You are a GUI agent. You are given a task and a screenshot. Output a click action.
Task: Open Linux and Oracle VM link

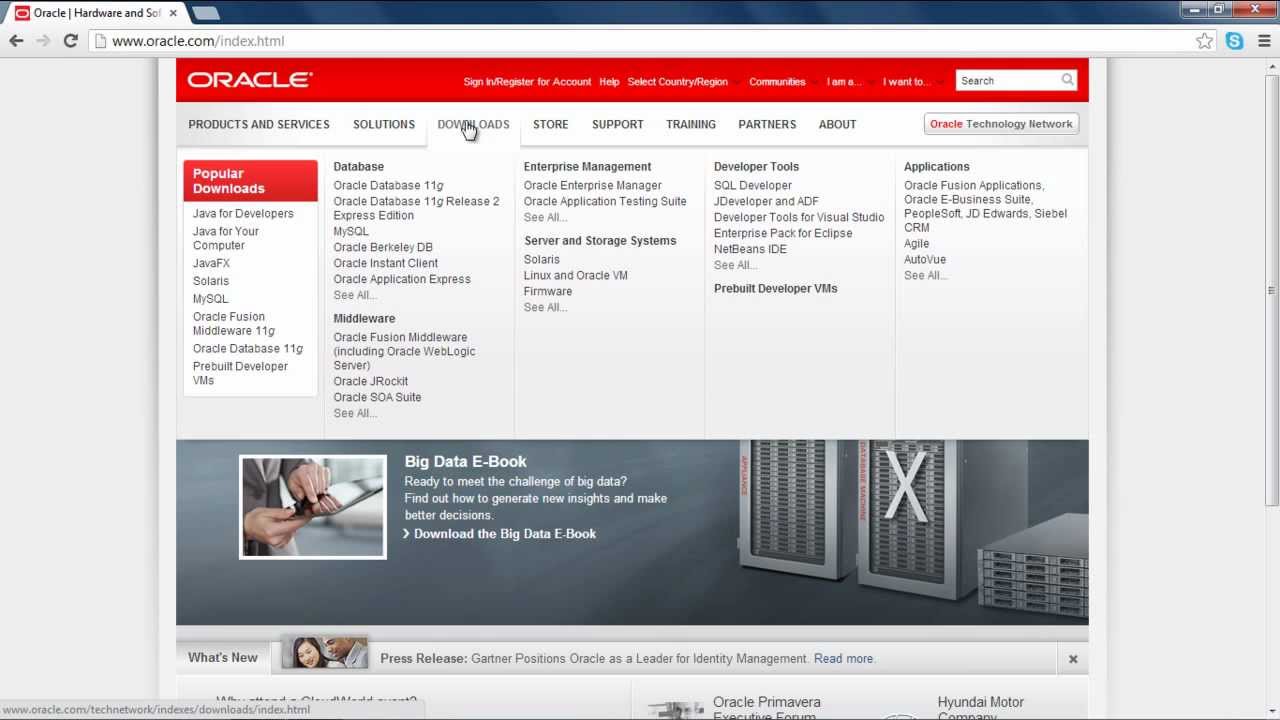pos(576,275)
